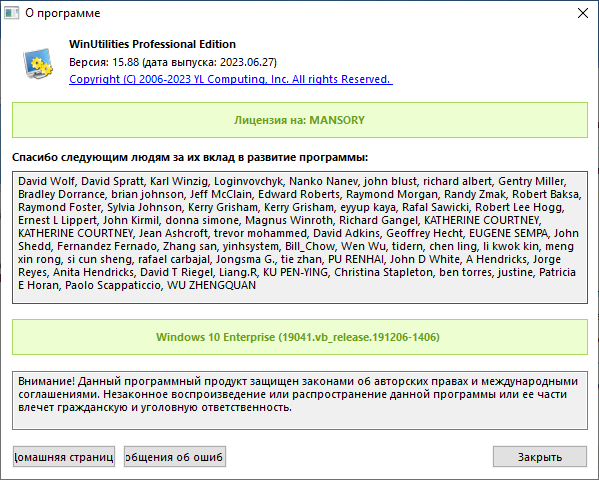Screen dimensions: 599x480
Task: Click inside the contributors names text box
Action: (x=300, y=237)
